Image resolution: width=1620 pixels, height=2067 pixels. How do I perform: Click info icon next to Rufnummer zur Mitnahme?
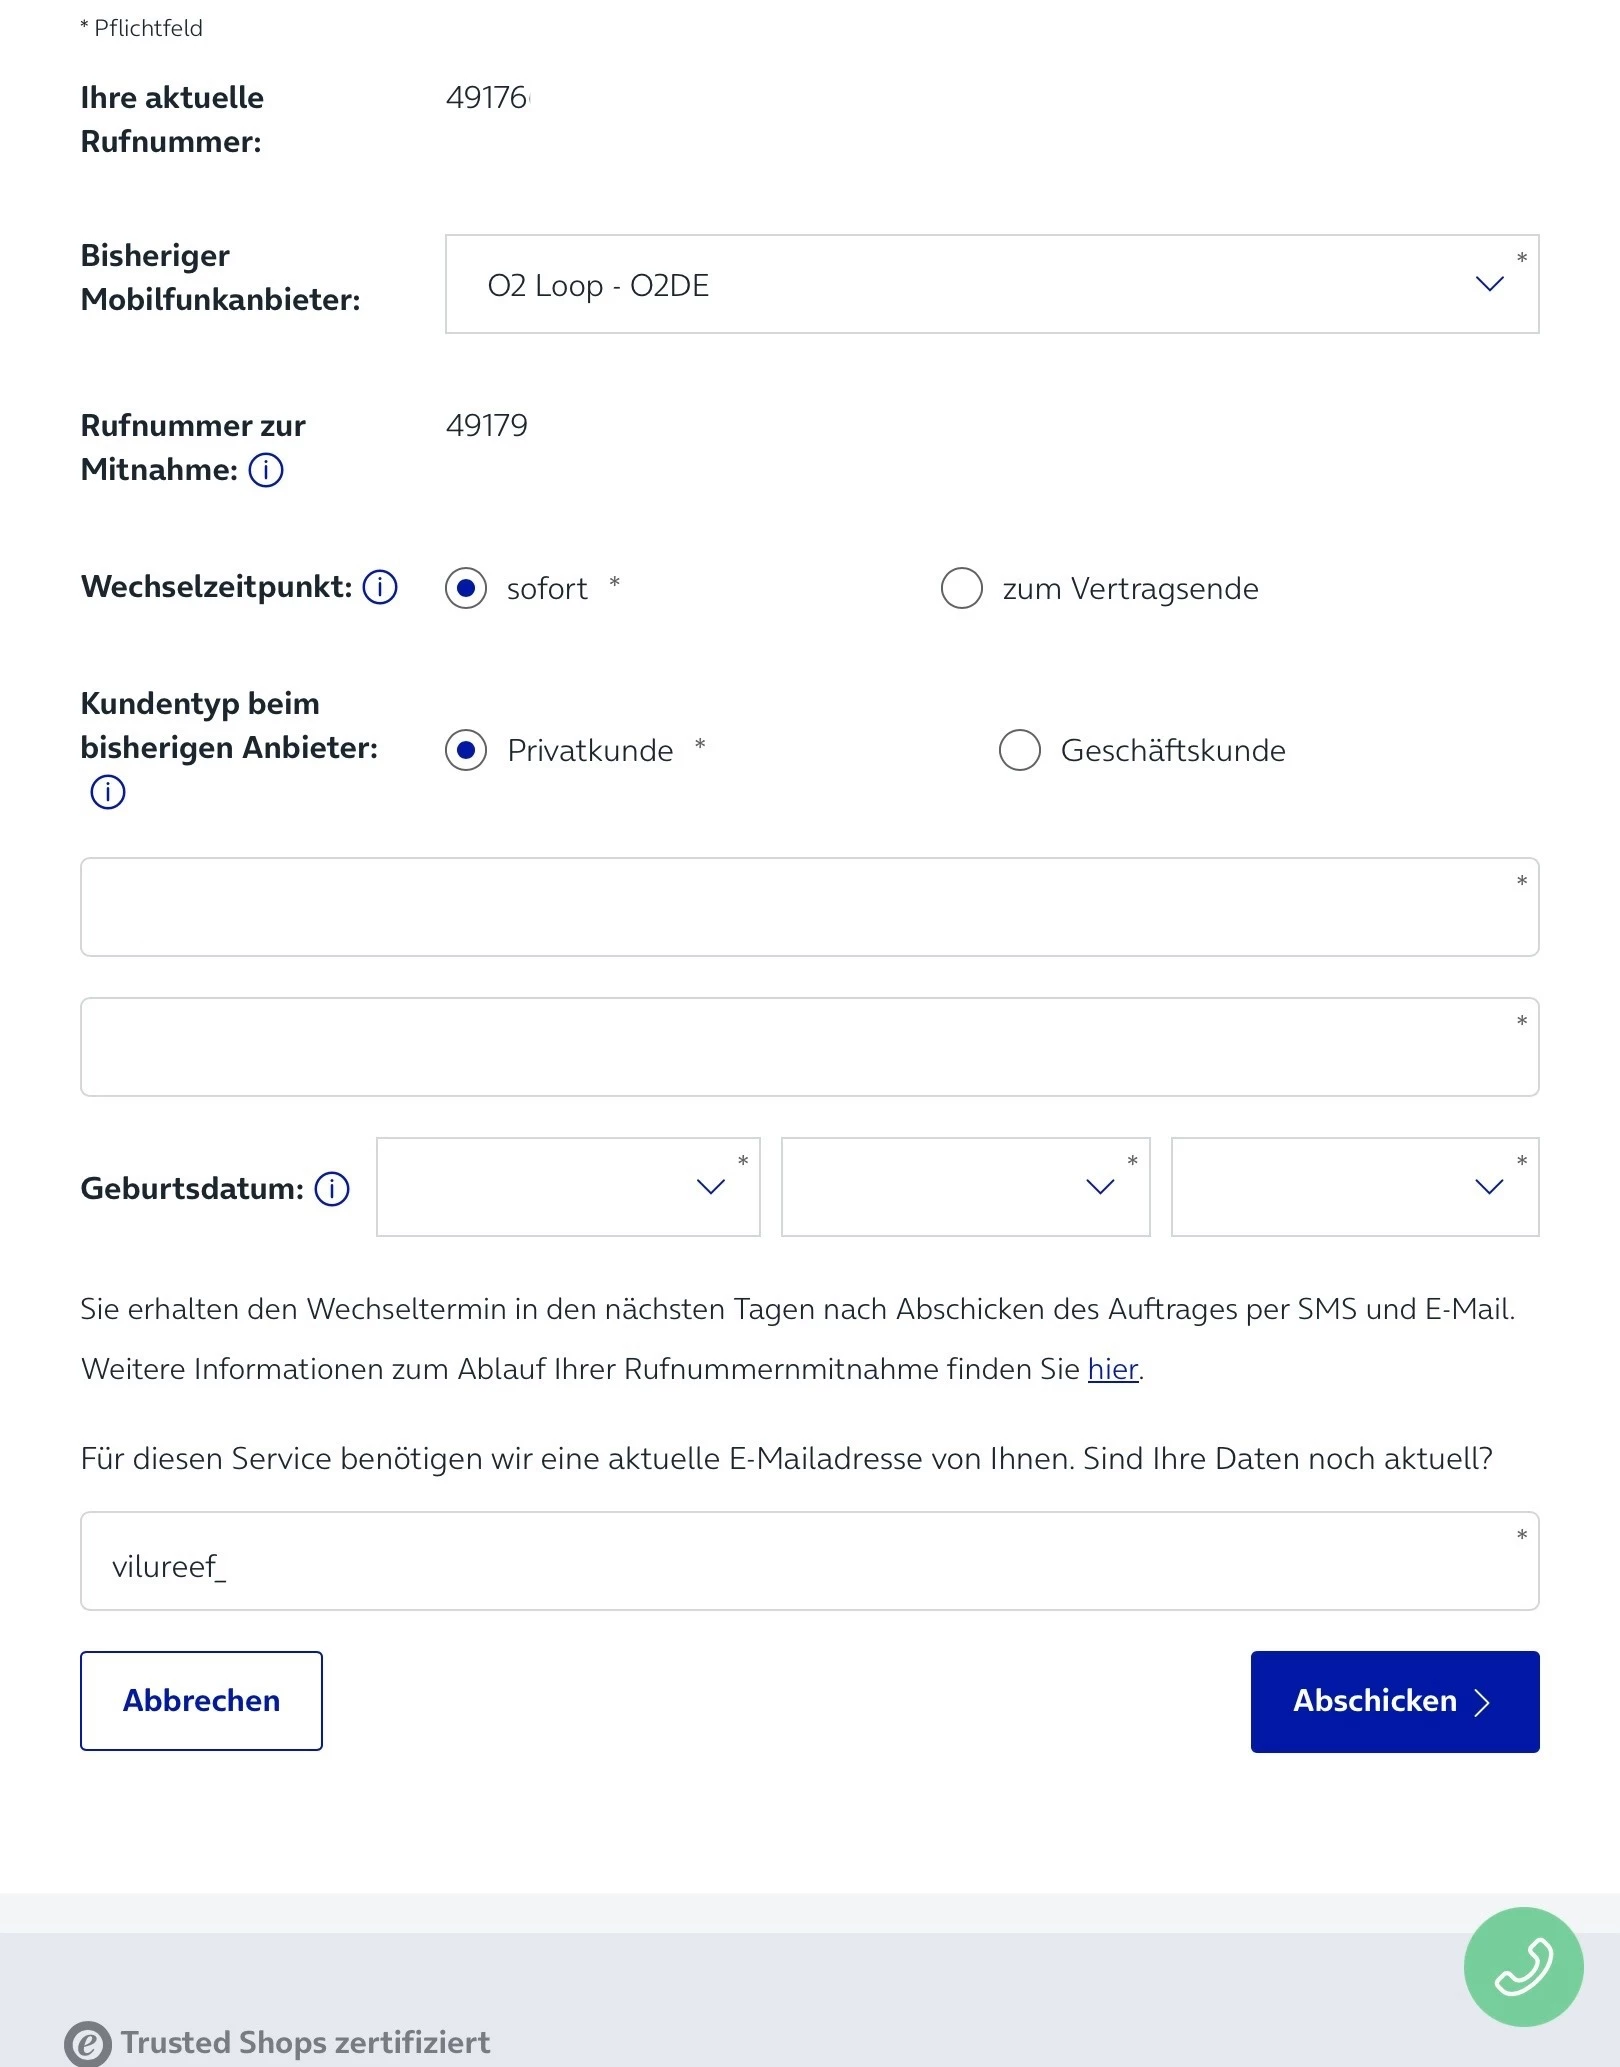click(x=266, y=469)
